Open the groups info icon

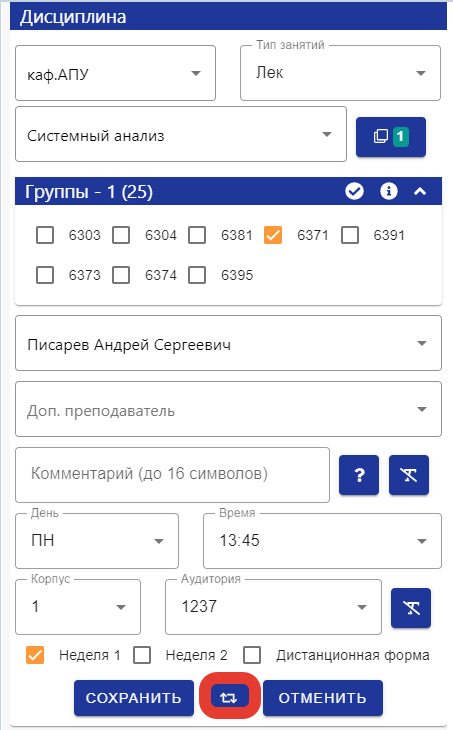click(389, 191)
